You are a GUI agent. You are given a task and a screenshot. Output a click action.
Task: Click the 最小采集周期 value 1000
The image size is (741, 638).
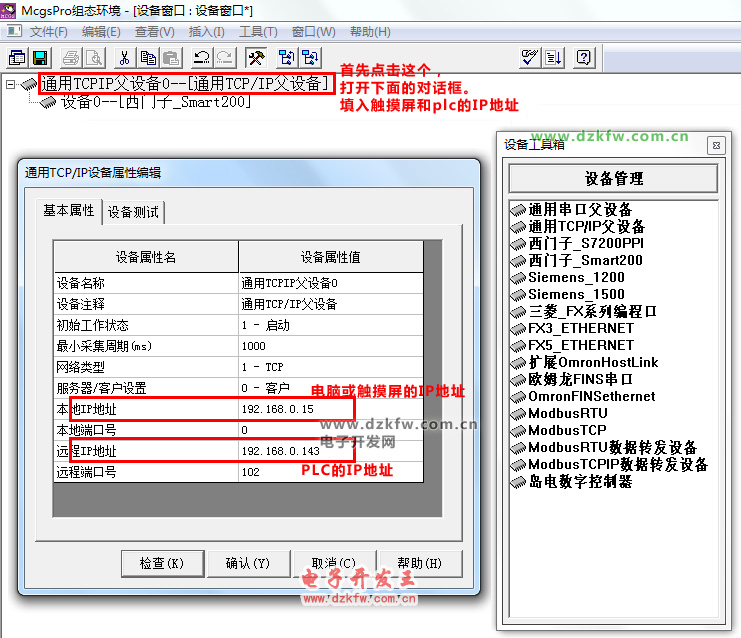tap(330, 346)
